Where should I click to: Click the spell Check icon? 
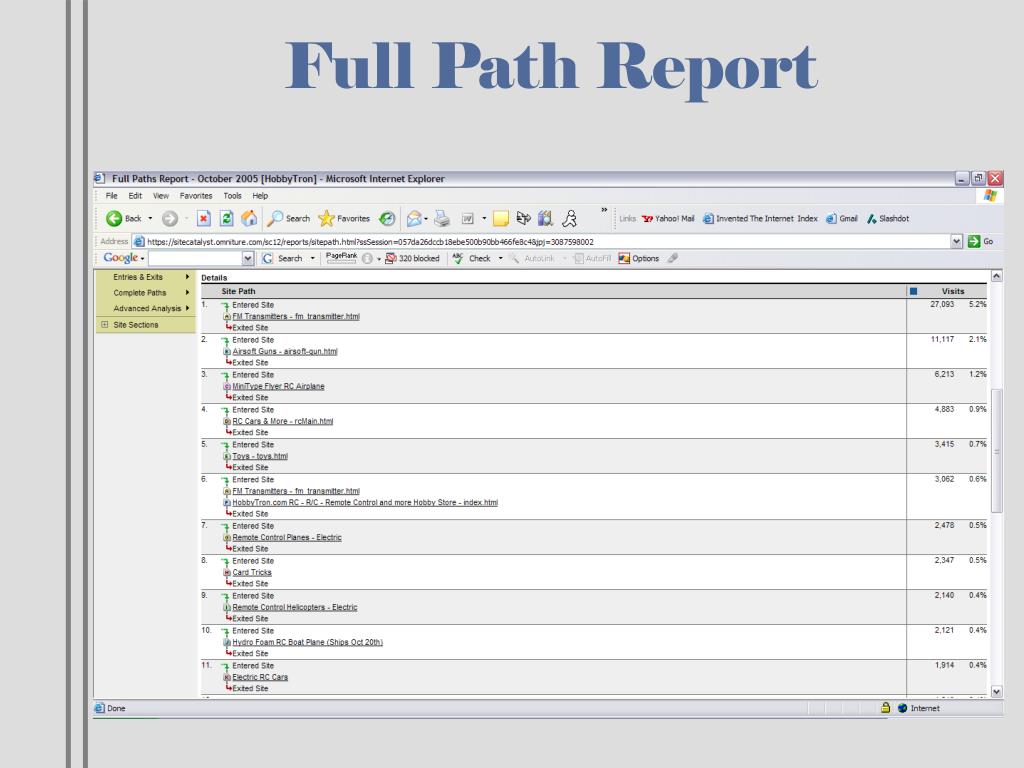[458, 259]
